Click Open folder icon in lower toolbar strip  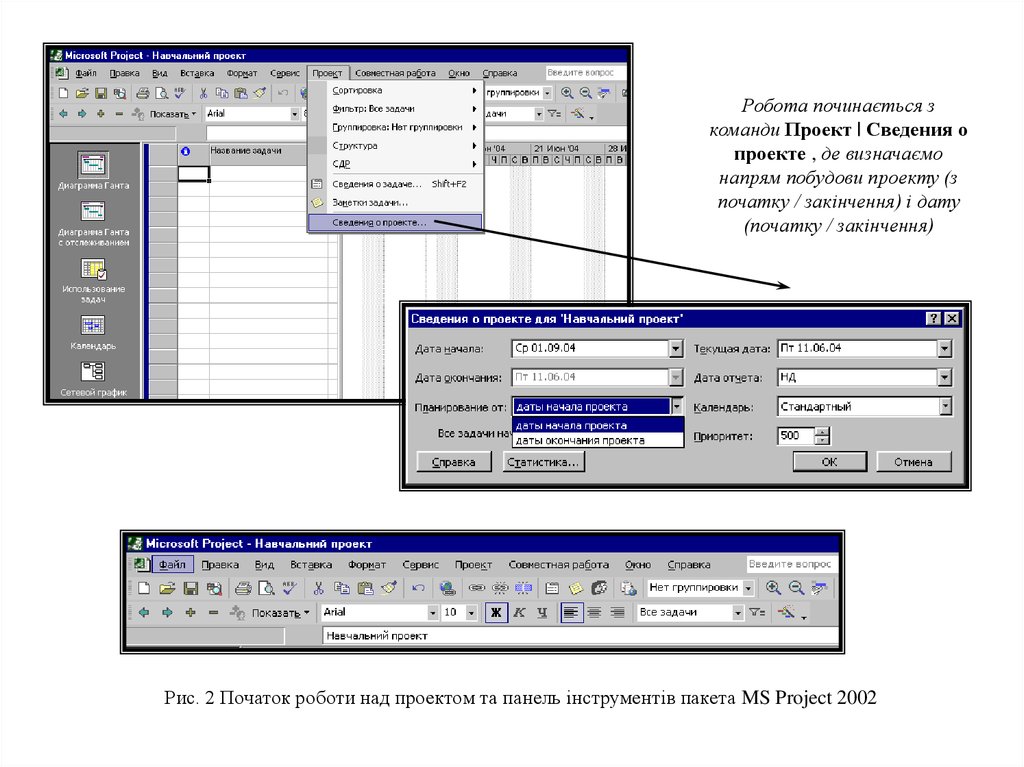pos(167,588)
